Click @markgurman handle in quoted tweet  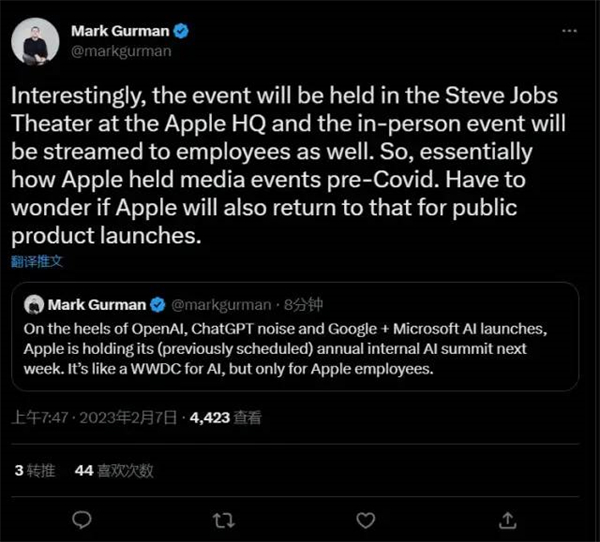[221, 305]
